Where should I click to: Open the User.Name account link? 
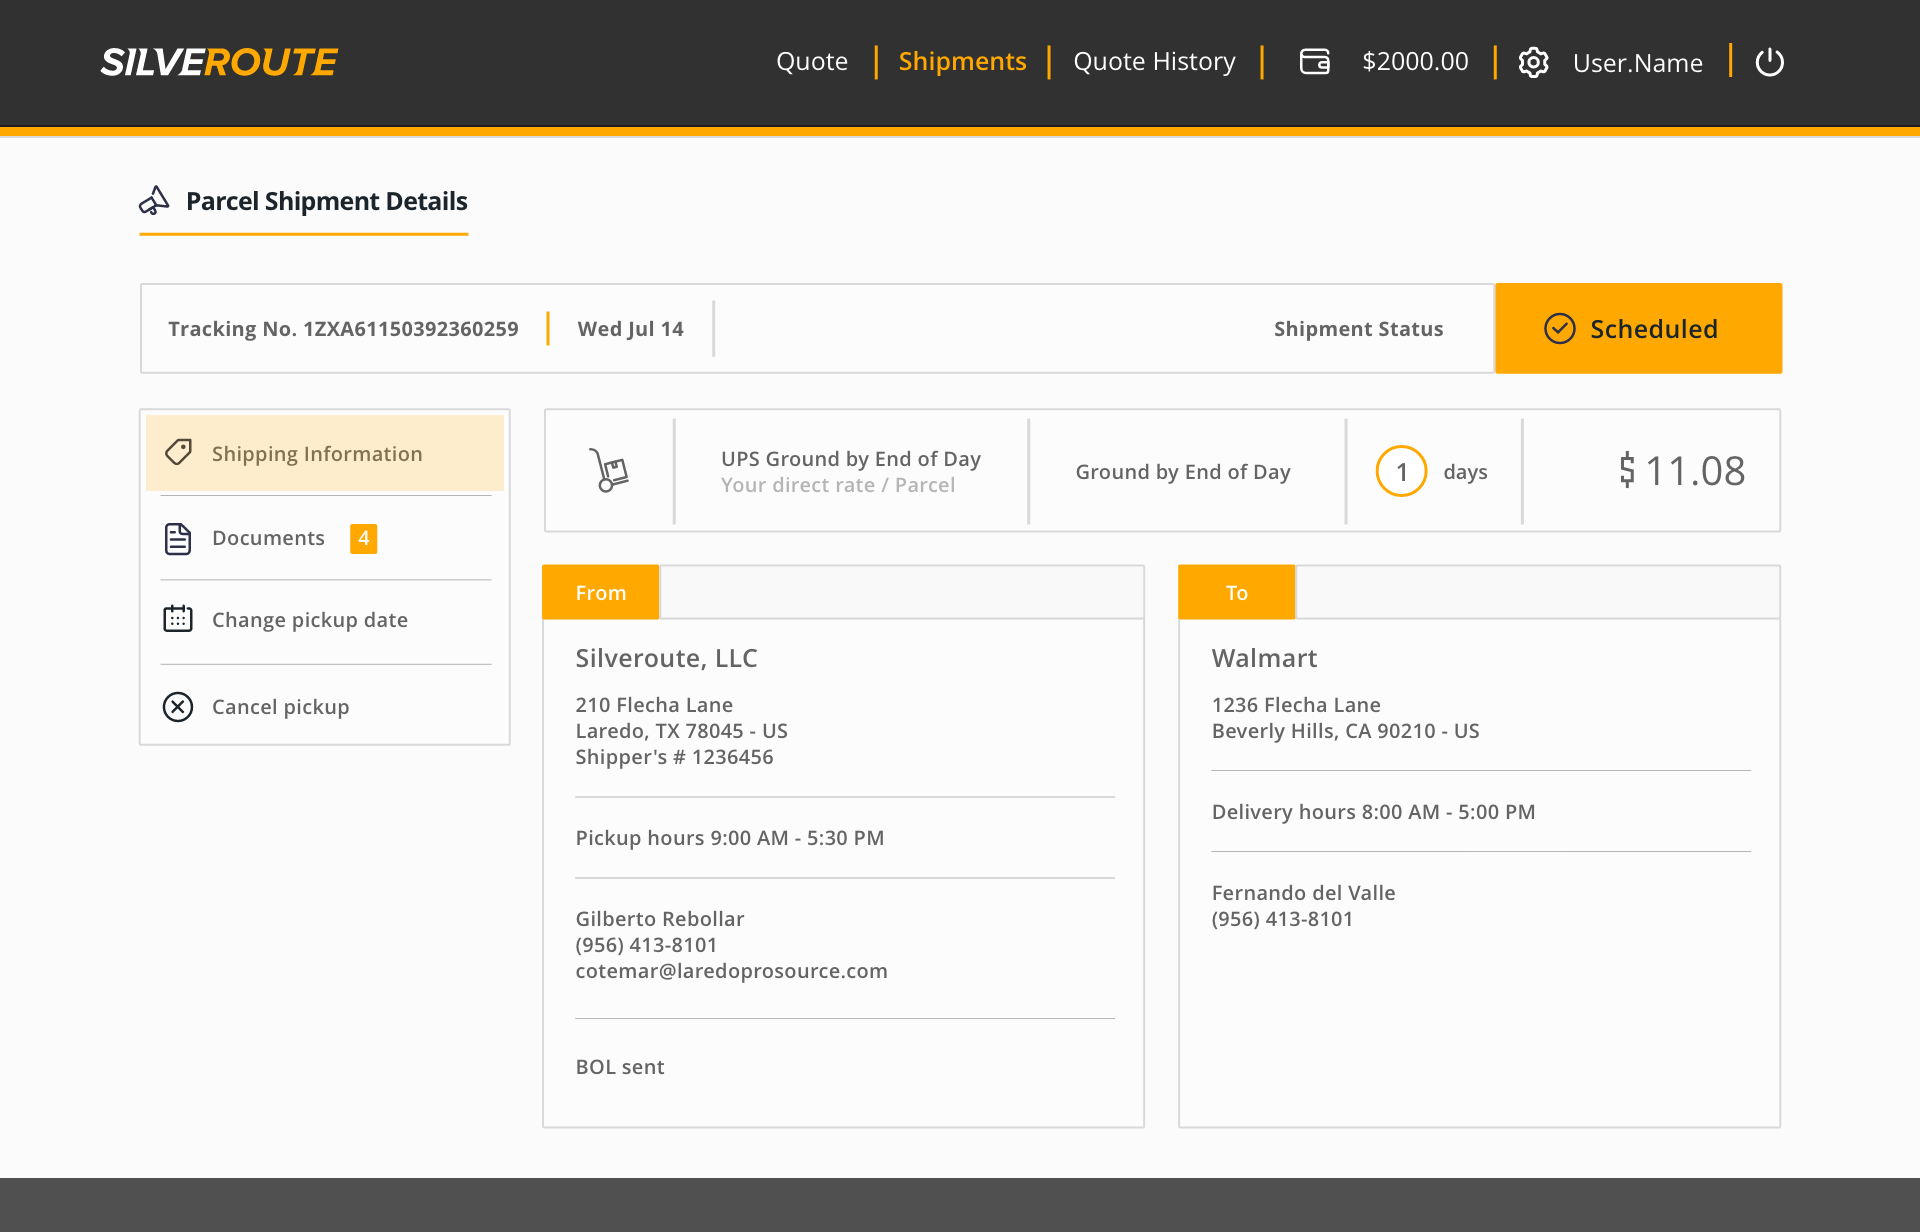1637,63
